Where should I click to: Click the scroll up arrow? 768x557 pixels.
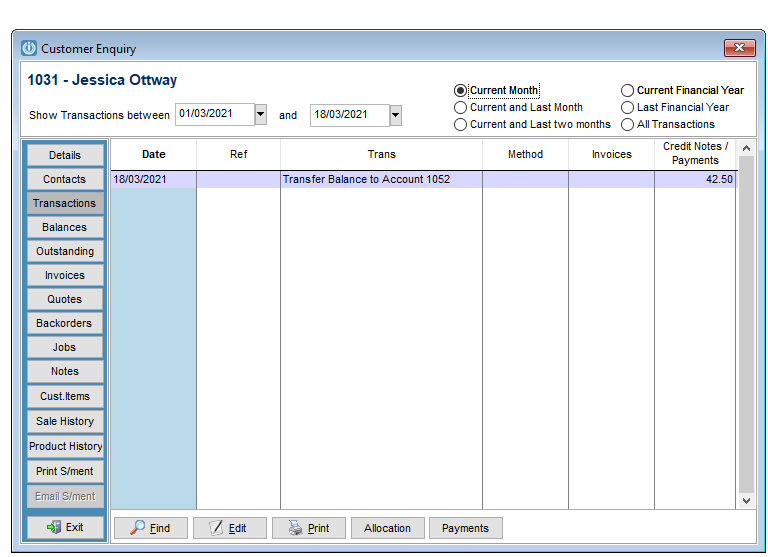click(x=746, y=148)
